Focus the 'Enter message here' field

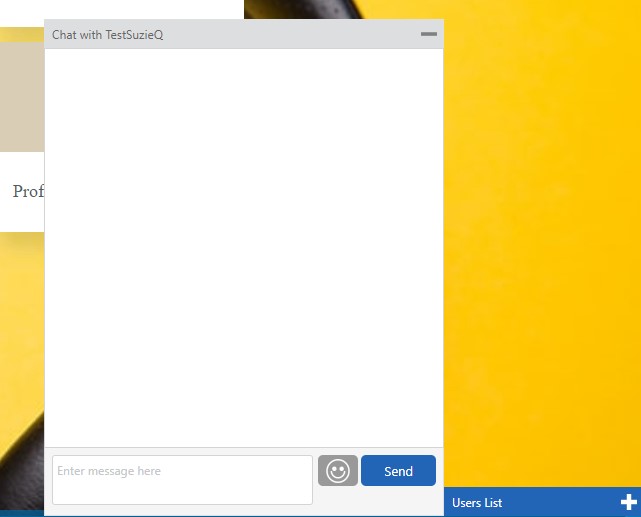coord(182,480)
